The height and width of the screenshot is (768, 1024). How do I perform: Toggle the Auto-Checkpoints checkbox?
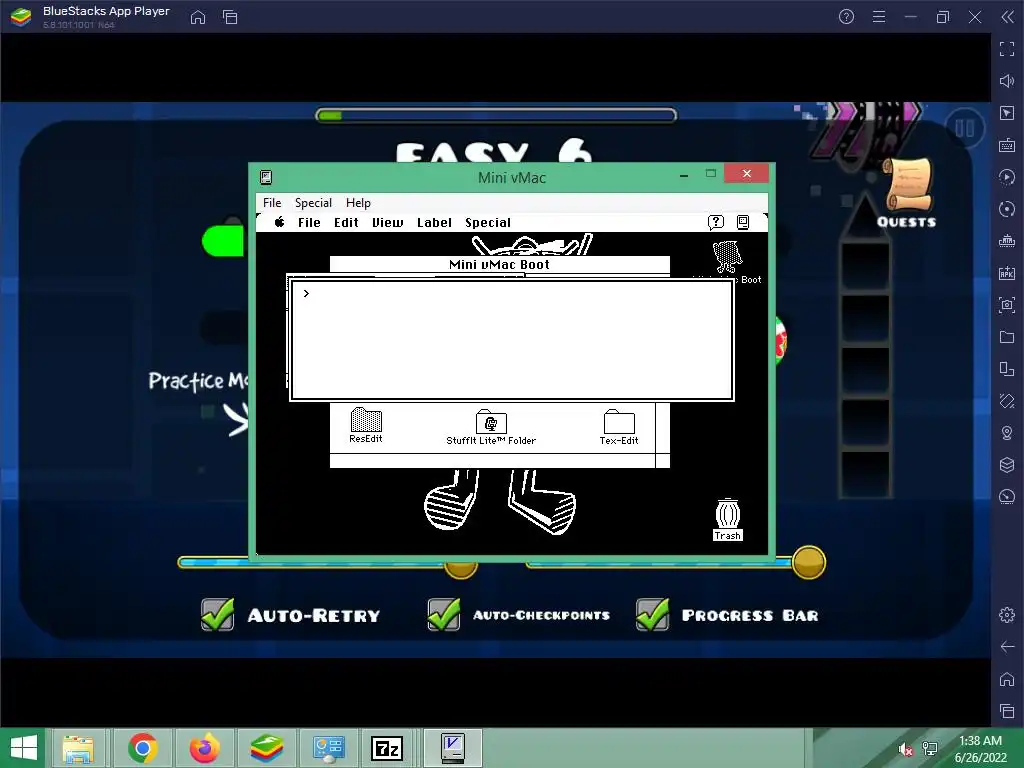[444, 615]
